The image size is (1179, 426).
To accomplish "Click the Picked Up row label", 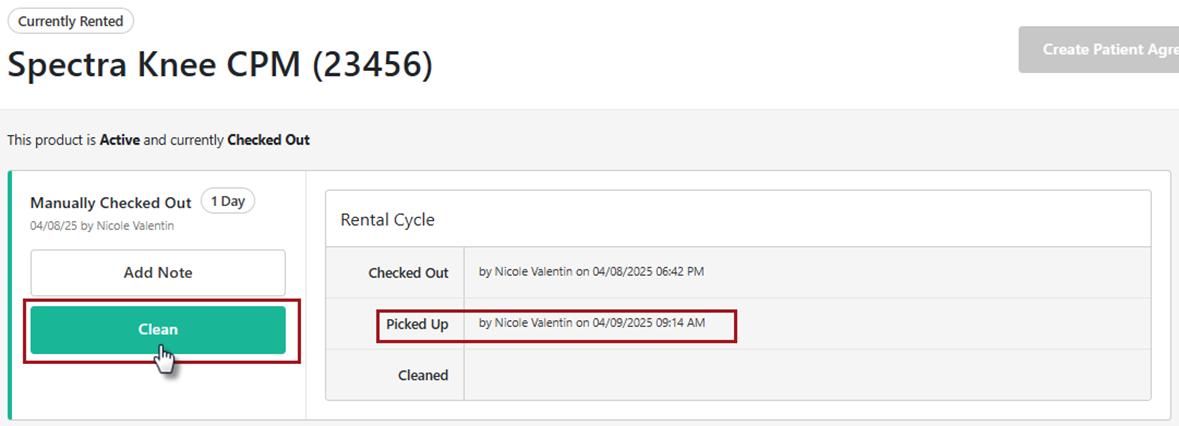I will (x=417, y=324).
